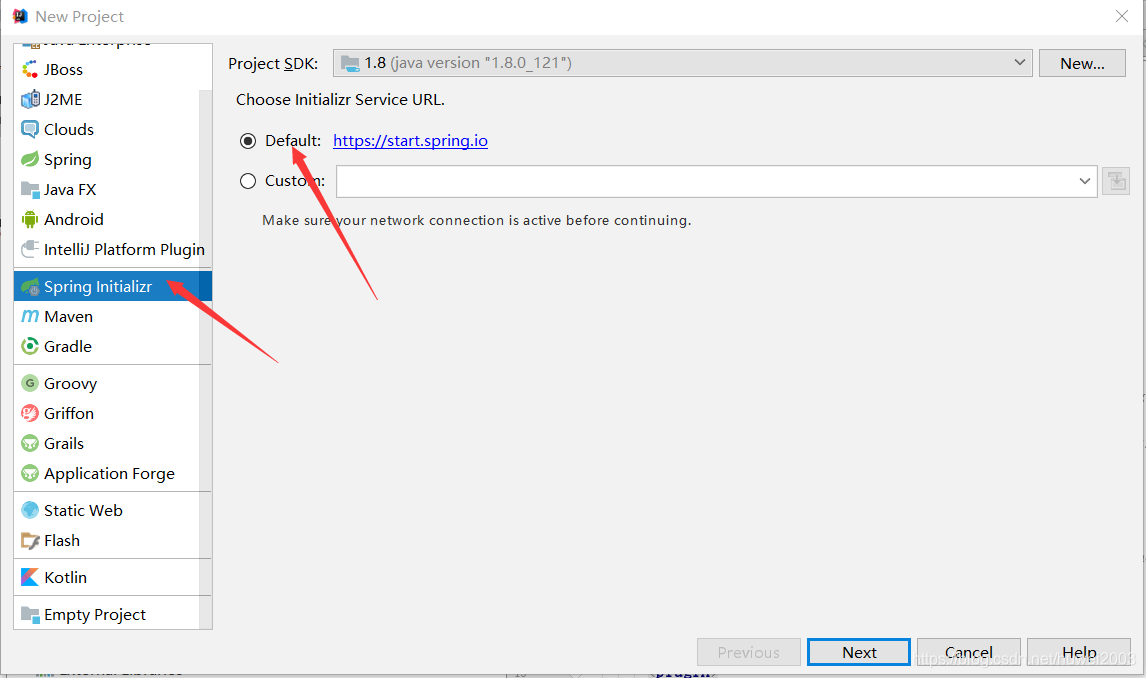Click the Grails project icon
Viewport: 1146px width, 678px height.
tap(30, 443)
